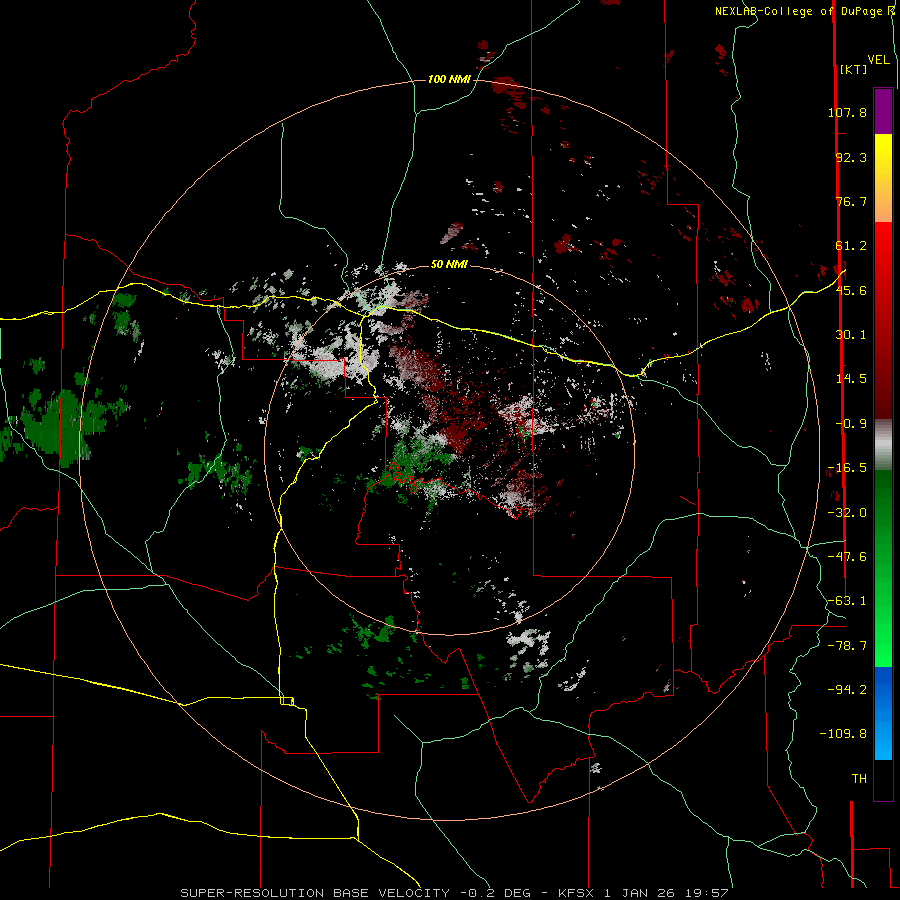Click the TH legend label
Screen dimensions: 900x900
859,779
